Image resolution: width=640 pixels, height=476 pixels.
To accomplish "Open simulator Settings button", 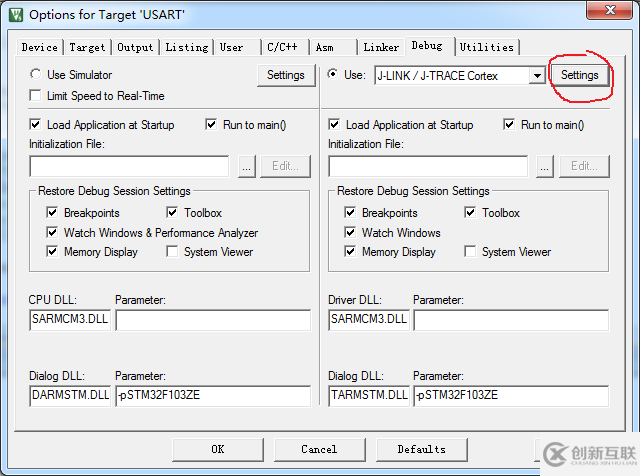I will click(x=286, y=75).
